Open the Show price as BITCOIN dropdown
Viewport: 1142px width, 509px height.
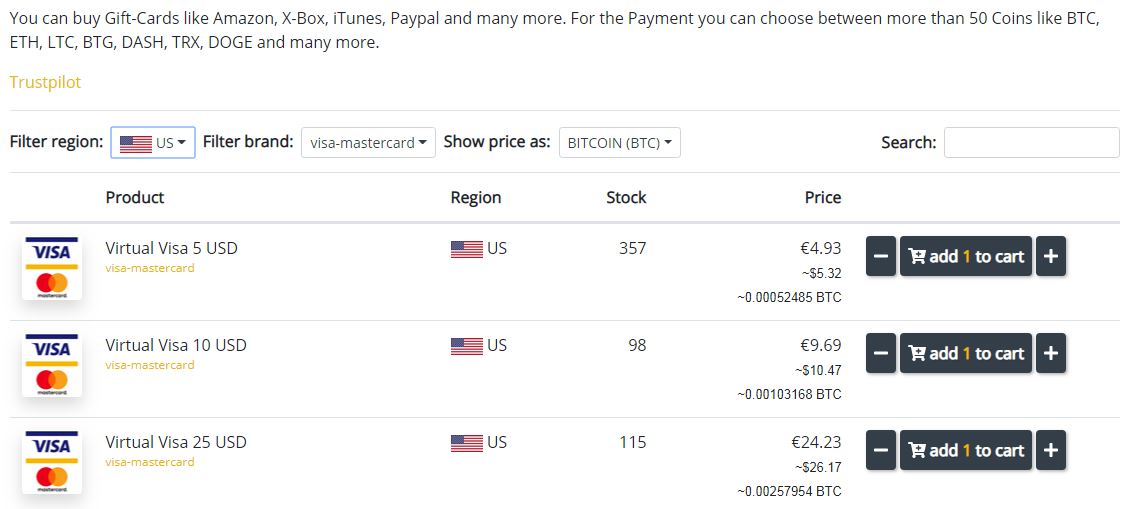[x=620, y=142]
